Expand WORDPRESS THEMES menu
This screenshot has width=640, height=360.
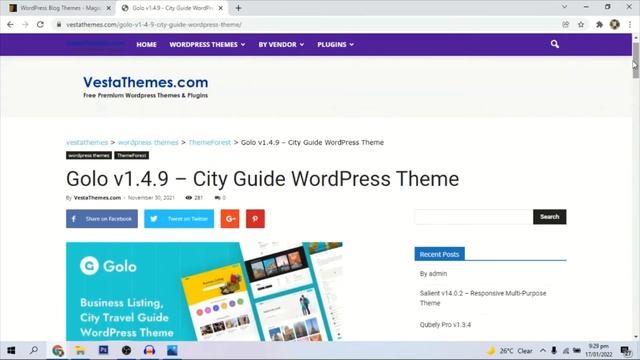(x=207, y=44)
